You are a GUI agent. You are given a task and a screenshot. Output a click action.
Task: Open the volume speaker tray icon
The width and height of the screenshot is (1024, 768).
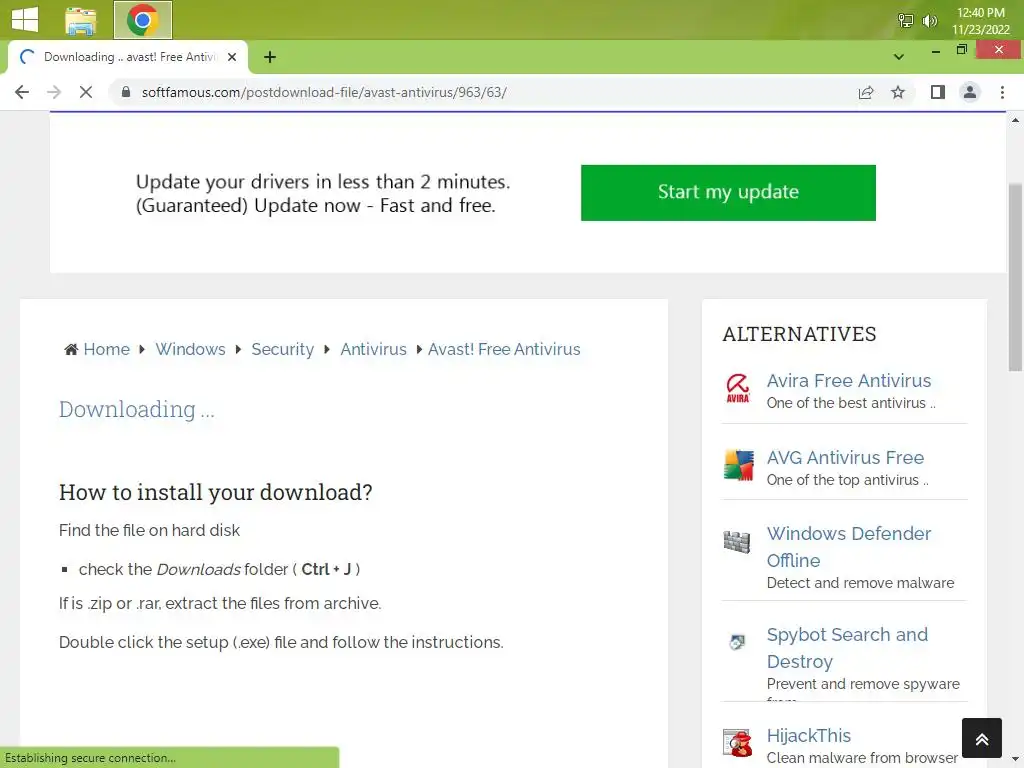(x=929, y=21)
